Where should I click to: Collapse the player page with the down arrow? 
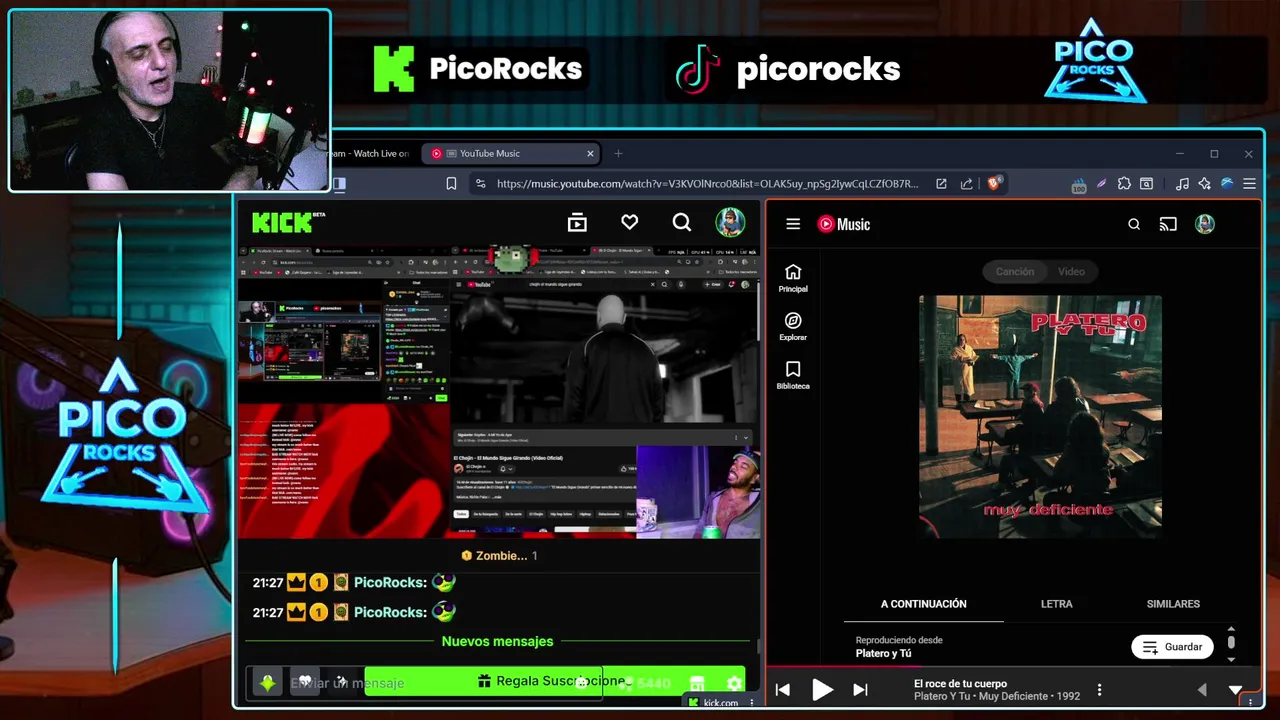pyautogui.click(x=1236, y=689)
